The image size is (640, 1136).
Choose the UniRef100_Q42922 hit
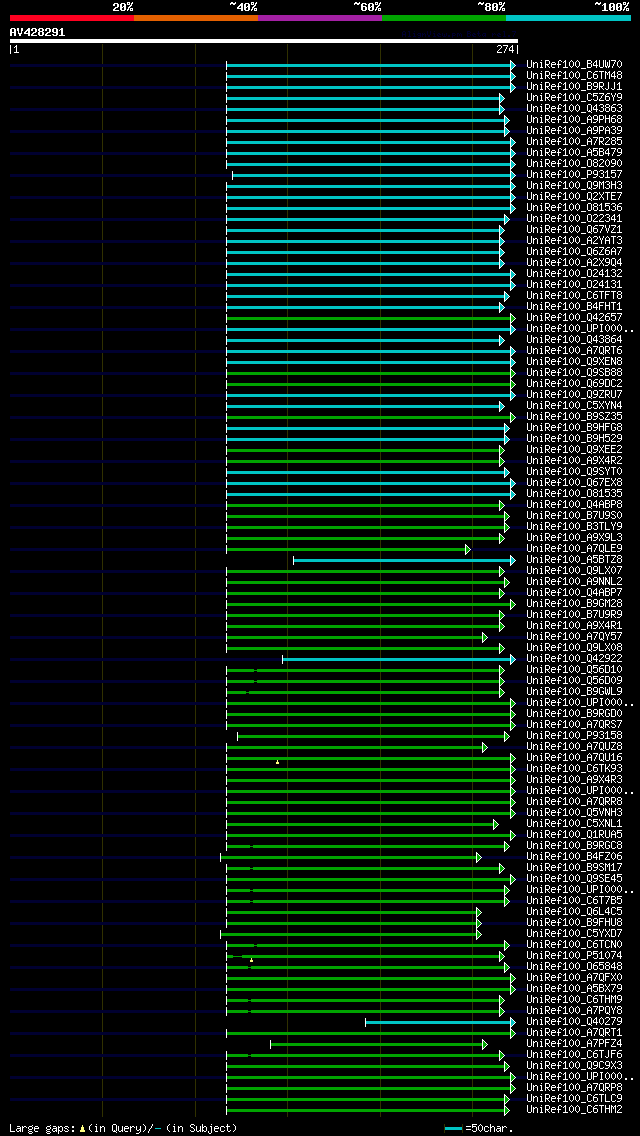[x=574, y=659]
